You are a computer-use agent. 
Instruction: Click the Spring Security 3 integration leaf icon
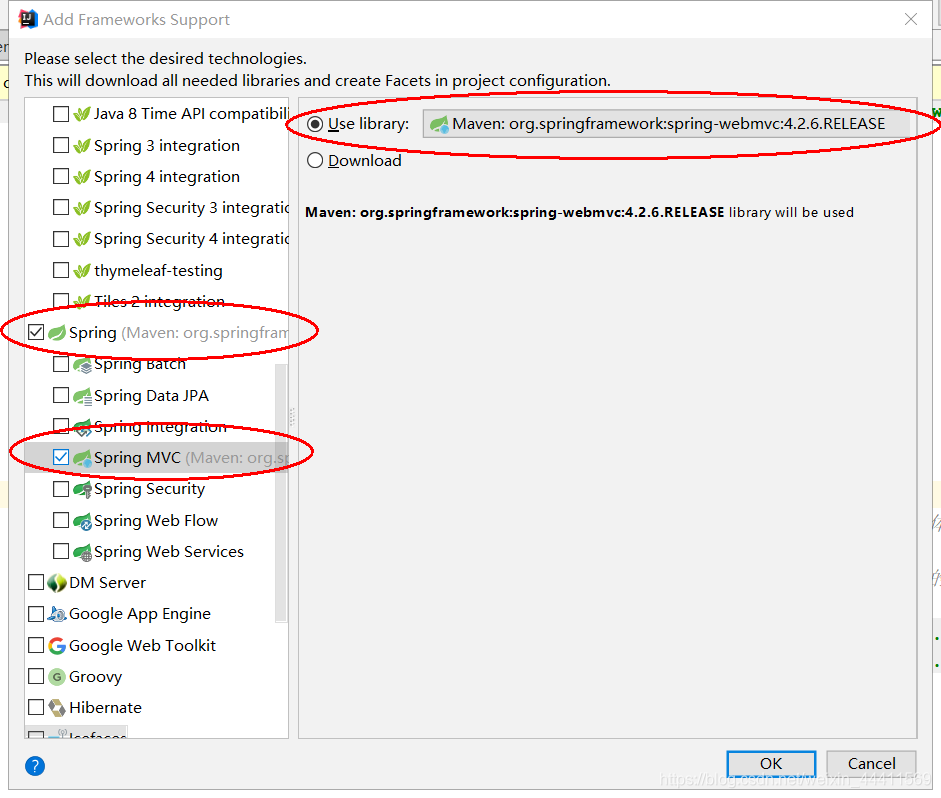click(82, 208)
